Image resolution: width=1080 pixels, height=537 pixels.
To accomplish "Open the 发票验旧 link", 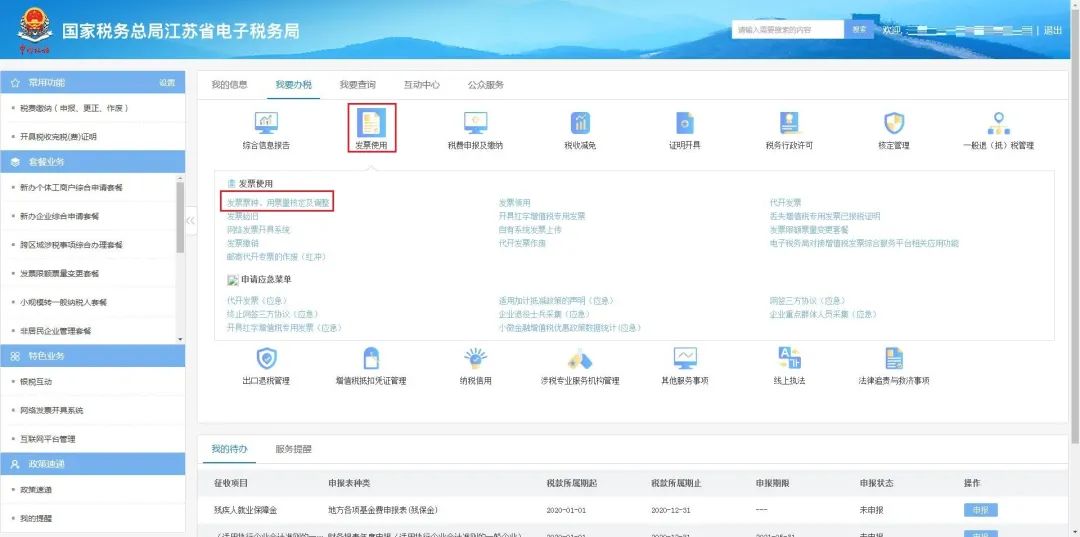I will point(243,216).
